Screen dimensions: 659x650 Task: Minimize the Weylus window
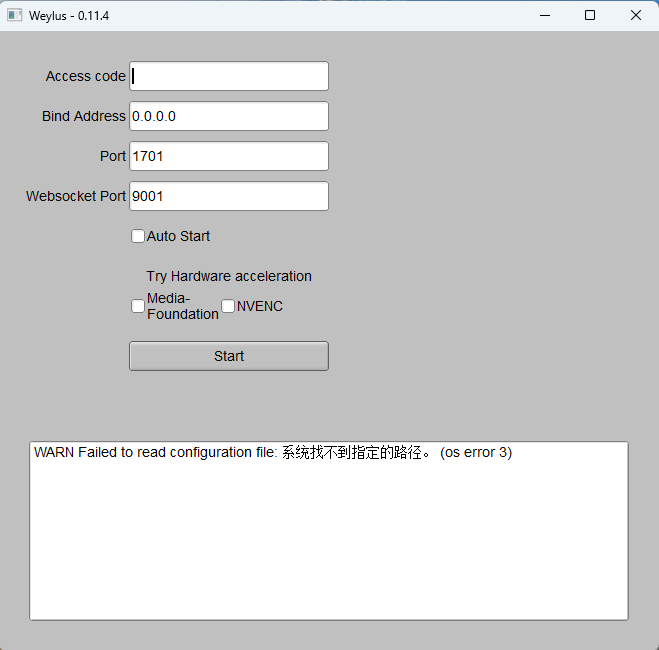coord(545,16)
